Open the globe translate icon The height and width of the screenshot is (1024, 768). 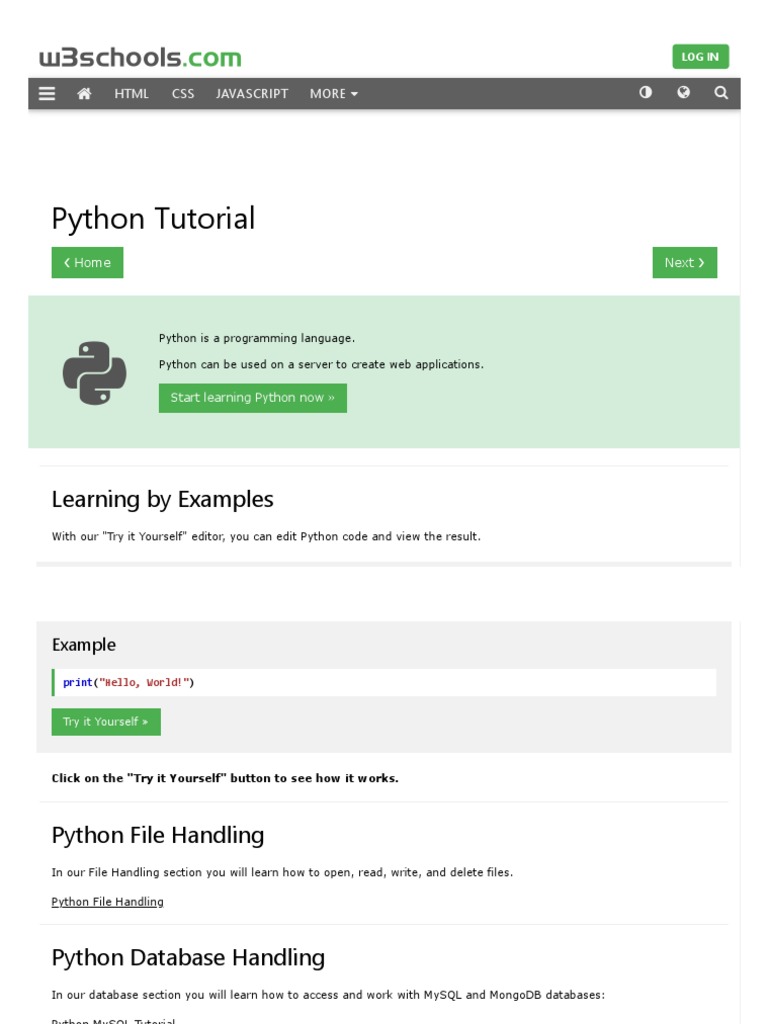click(683, 93)
